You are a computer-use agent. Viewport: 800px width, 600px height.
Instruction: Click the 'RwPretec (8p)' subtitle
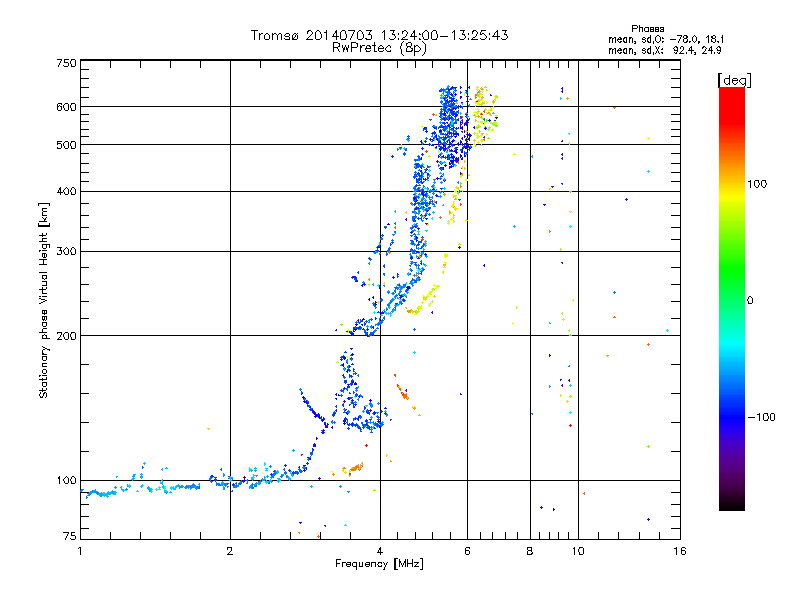pos(379,48)
